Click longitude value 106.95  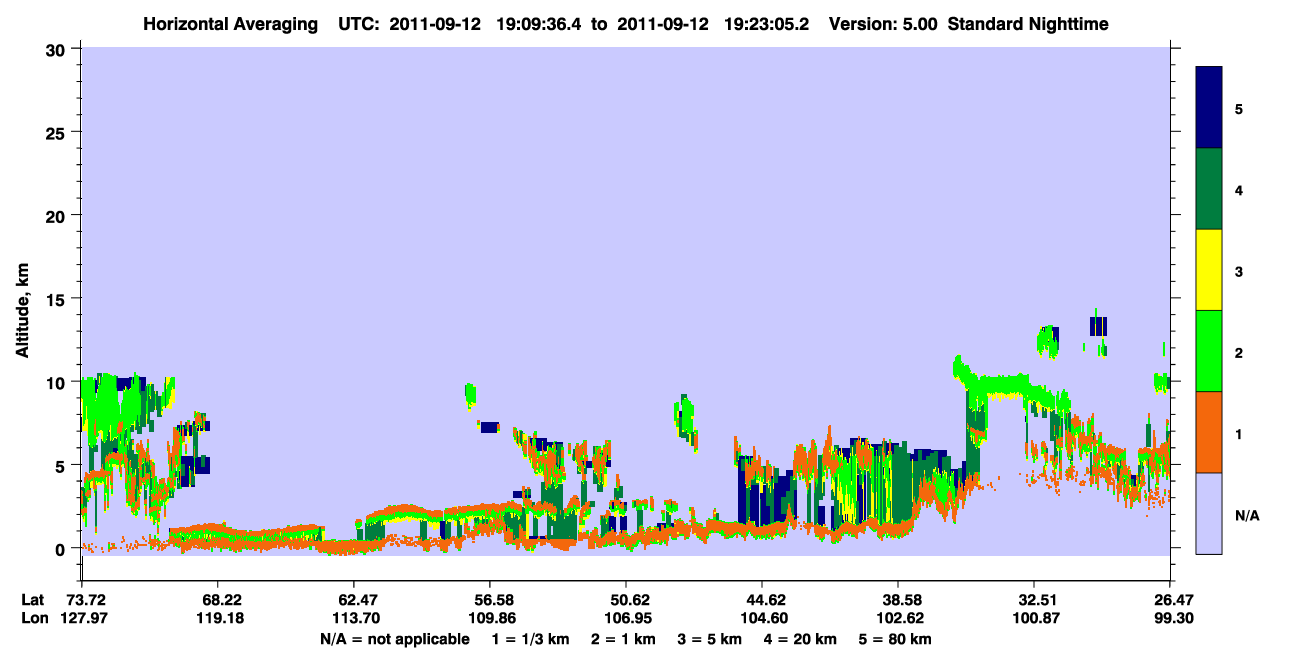pyautogui.click(x=626, y=619)
